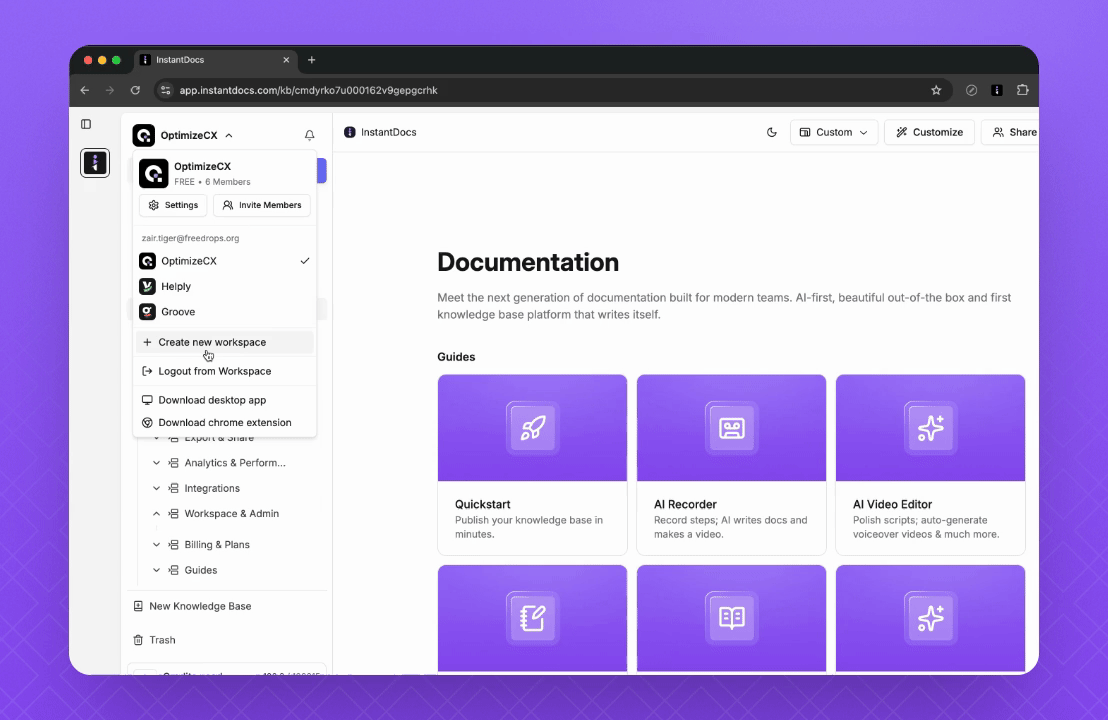Choose Logout from Workspace
The width and height of the screenshot is (1108, 720).
pyautogui.click(x=214, y=371)
